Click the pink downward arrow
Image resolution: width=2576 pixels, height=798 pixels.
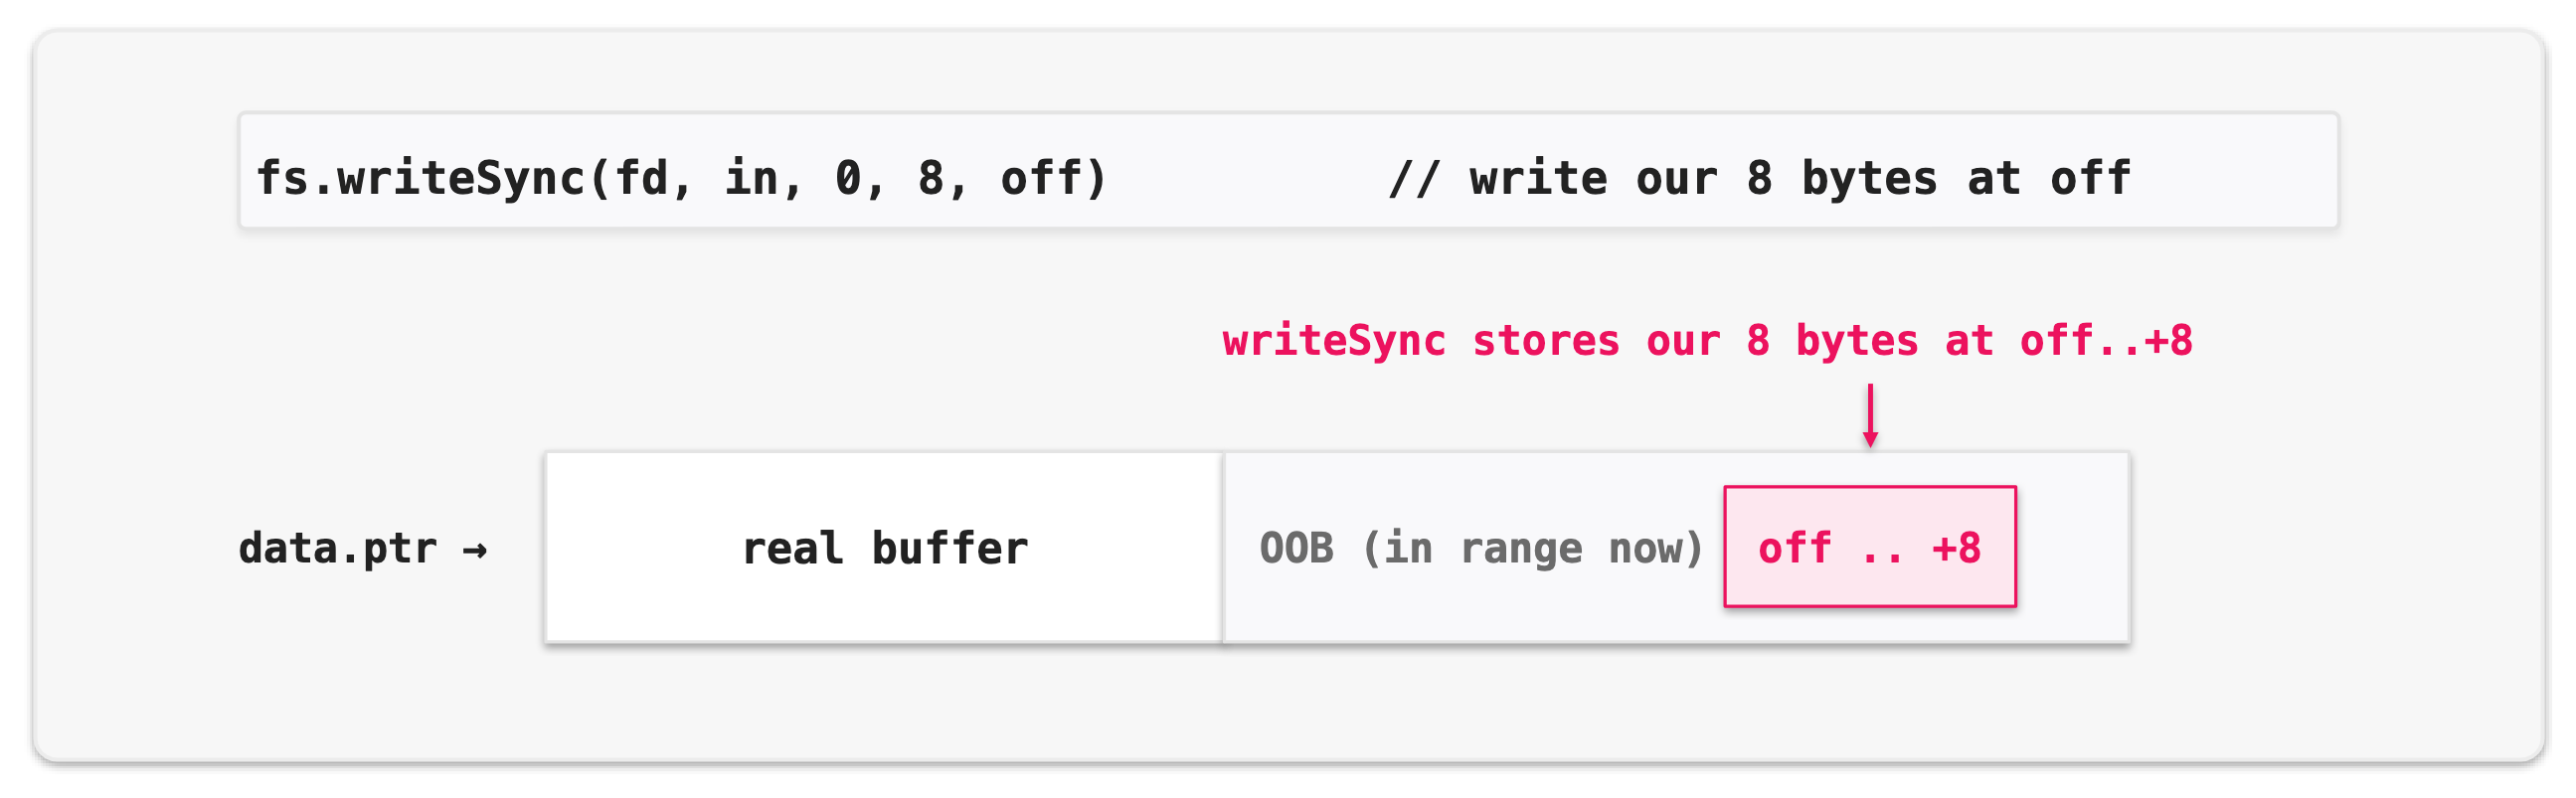pos(1870,415)
